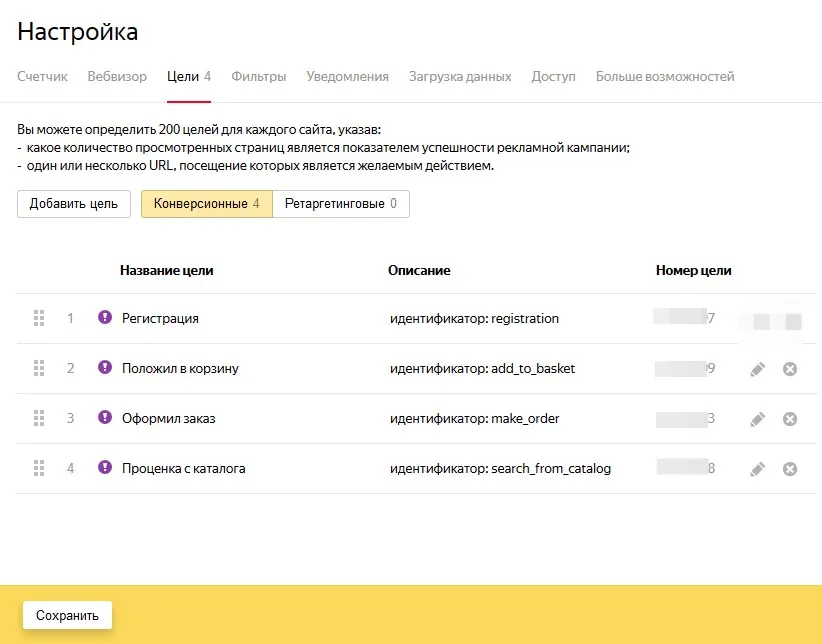Click the «Добавить цель» button

(x=73, y=204)
